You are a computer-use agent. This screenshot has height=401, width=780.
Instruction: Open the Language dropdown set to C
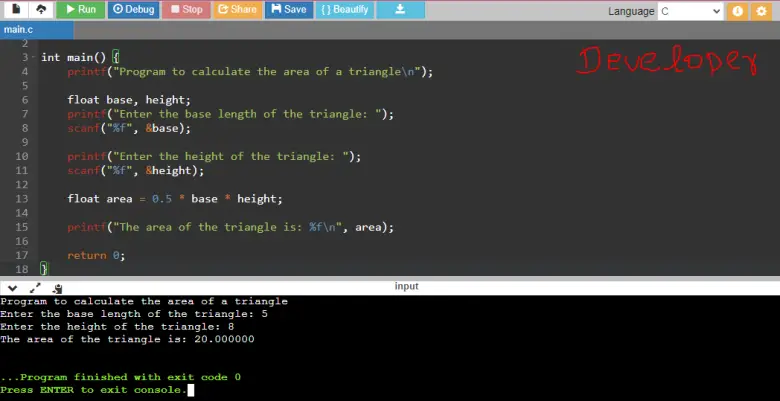click(x=690, y=11)
